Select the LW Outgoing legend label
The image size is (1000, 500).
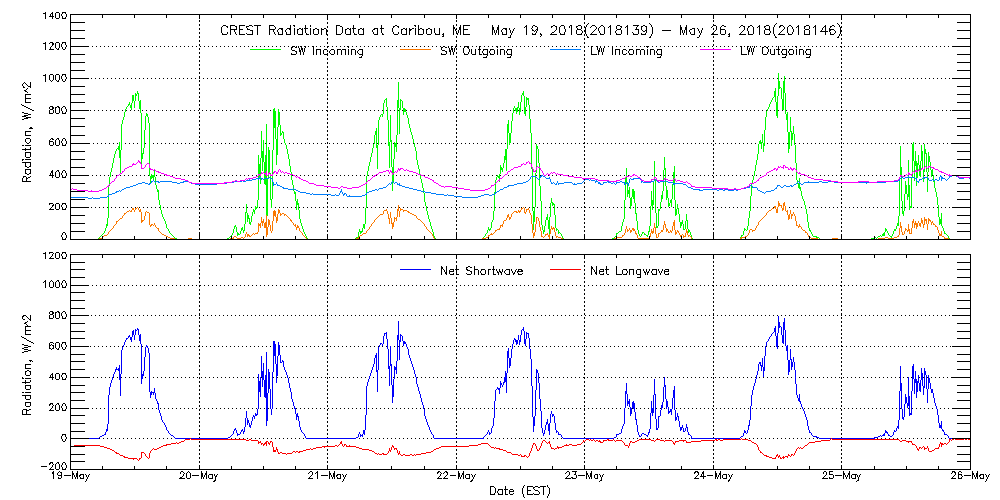click(x=775, y=51)
